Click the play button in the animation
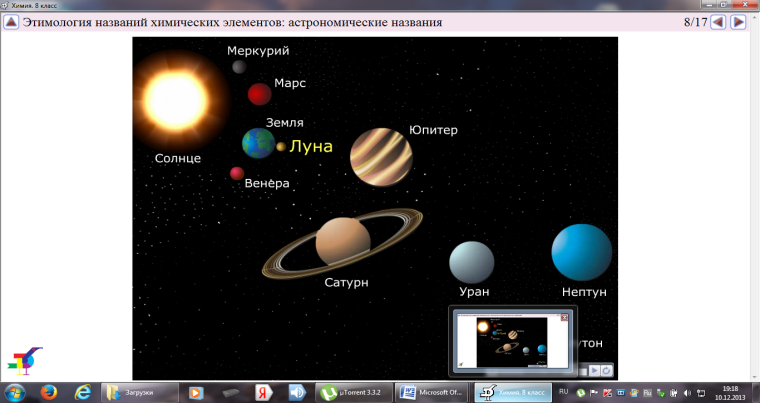 click(594, 371)
